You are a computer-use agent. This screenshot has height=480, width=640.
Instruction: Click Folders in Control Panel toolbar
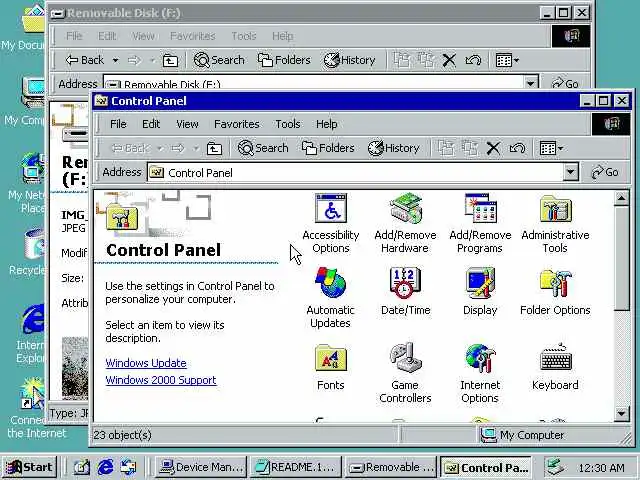(328, 148)
